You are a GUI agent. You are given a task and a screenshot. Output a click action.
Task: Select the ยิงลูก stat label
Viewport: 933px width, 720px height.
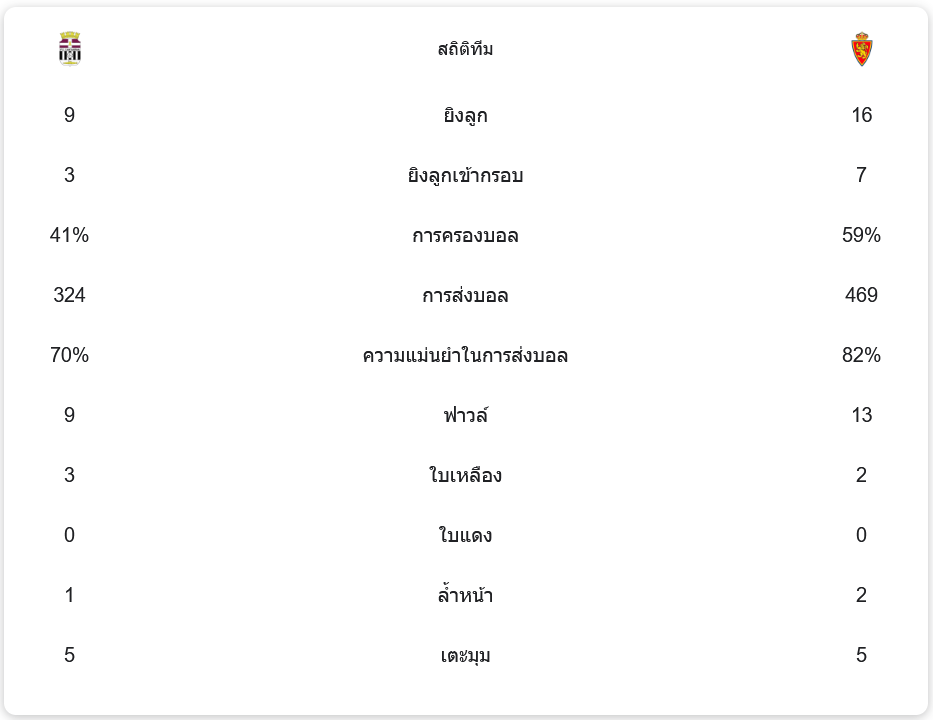tap(465, 115)
